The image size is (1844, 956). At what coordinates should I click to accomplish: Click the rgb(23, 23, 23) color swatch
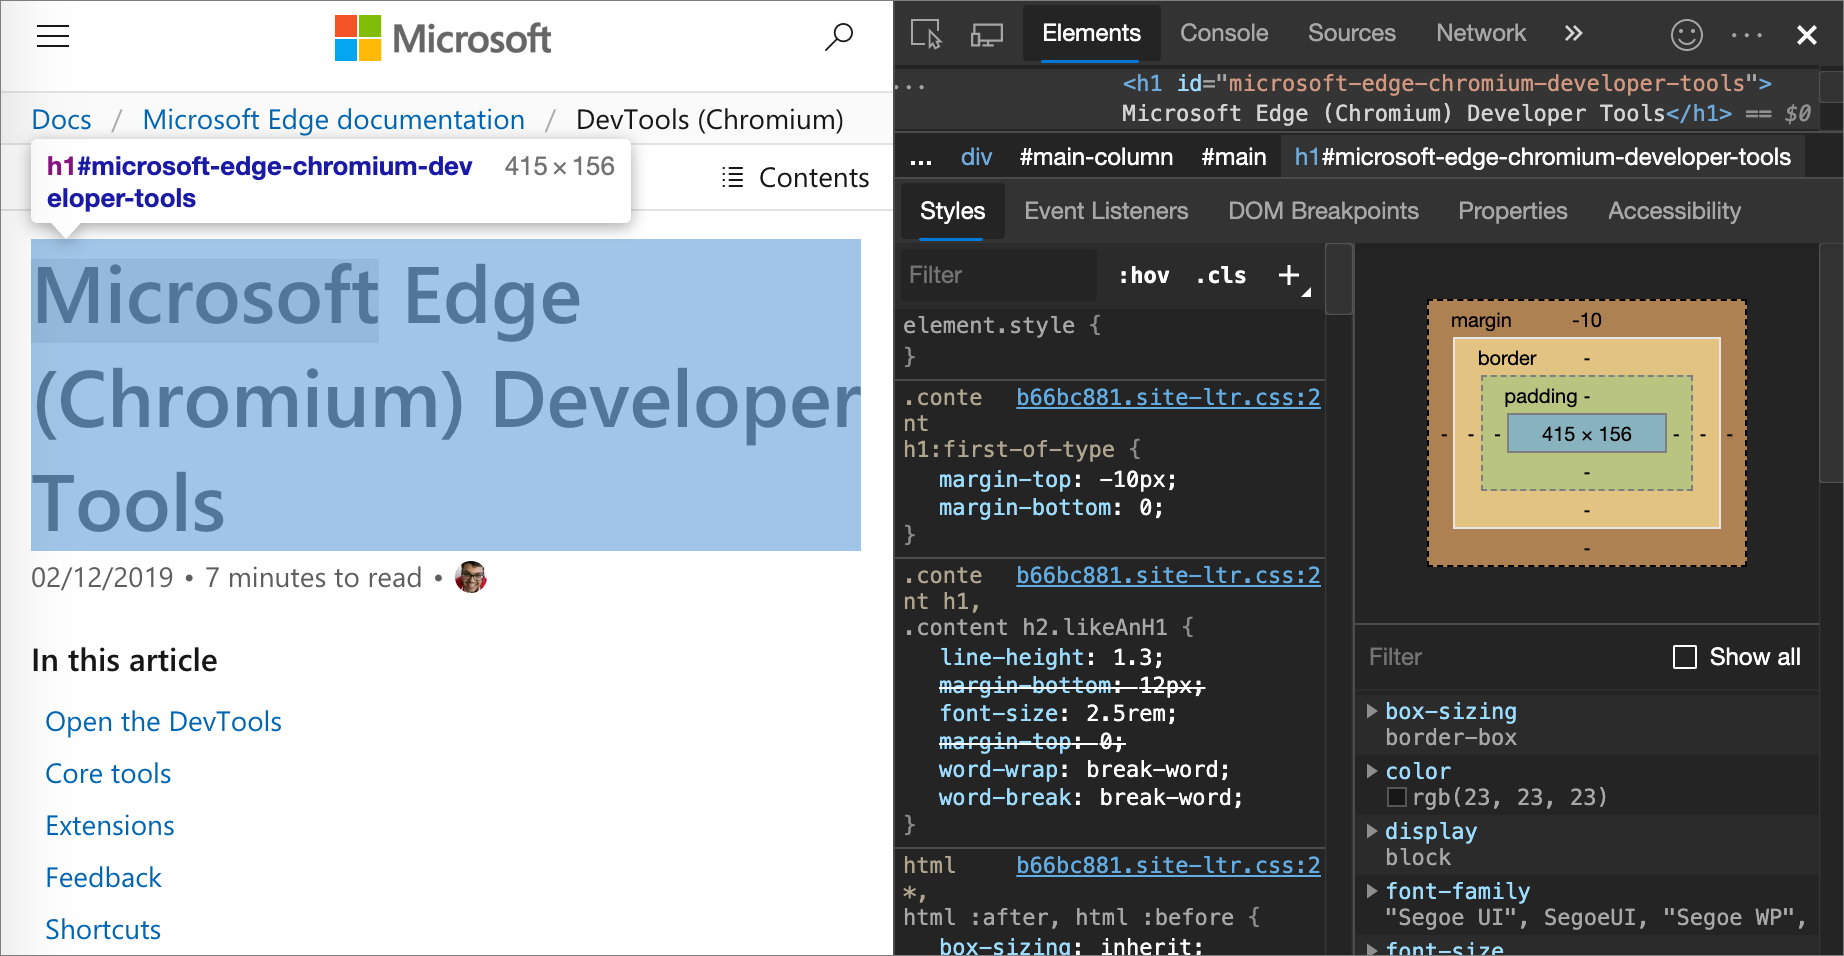click(1397, 797)
